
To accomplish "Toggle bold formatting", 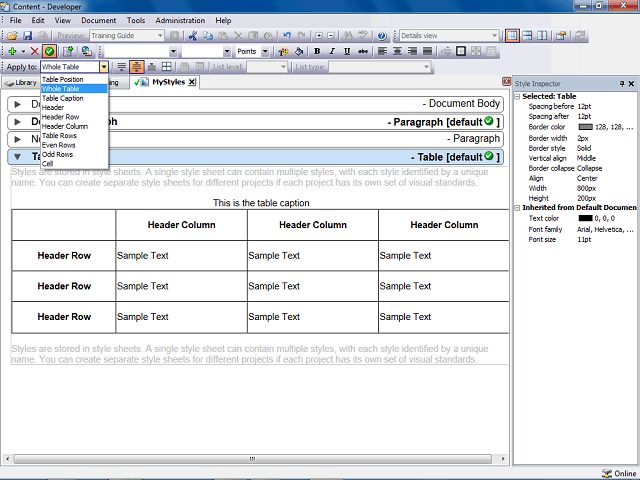I will point(317,51).
